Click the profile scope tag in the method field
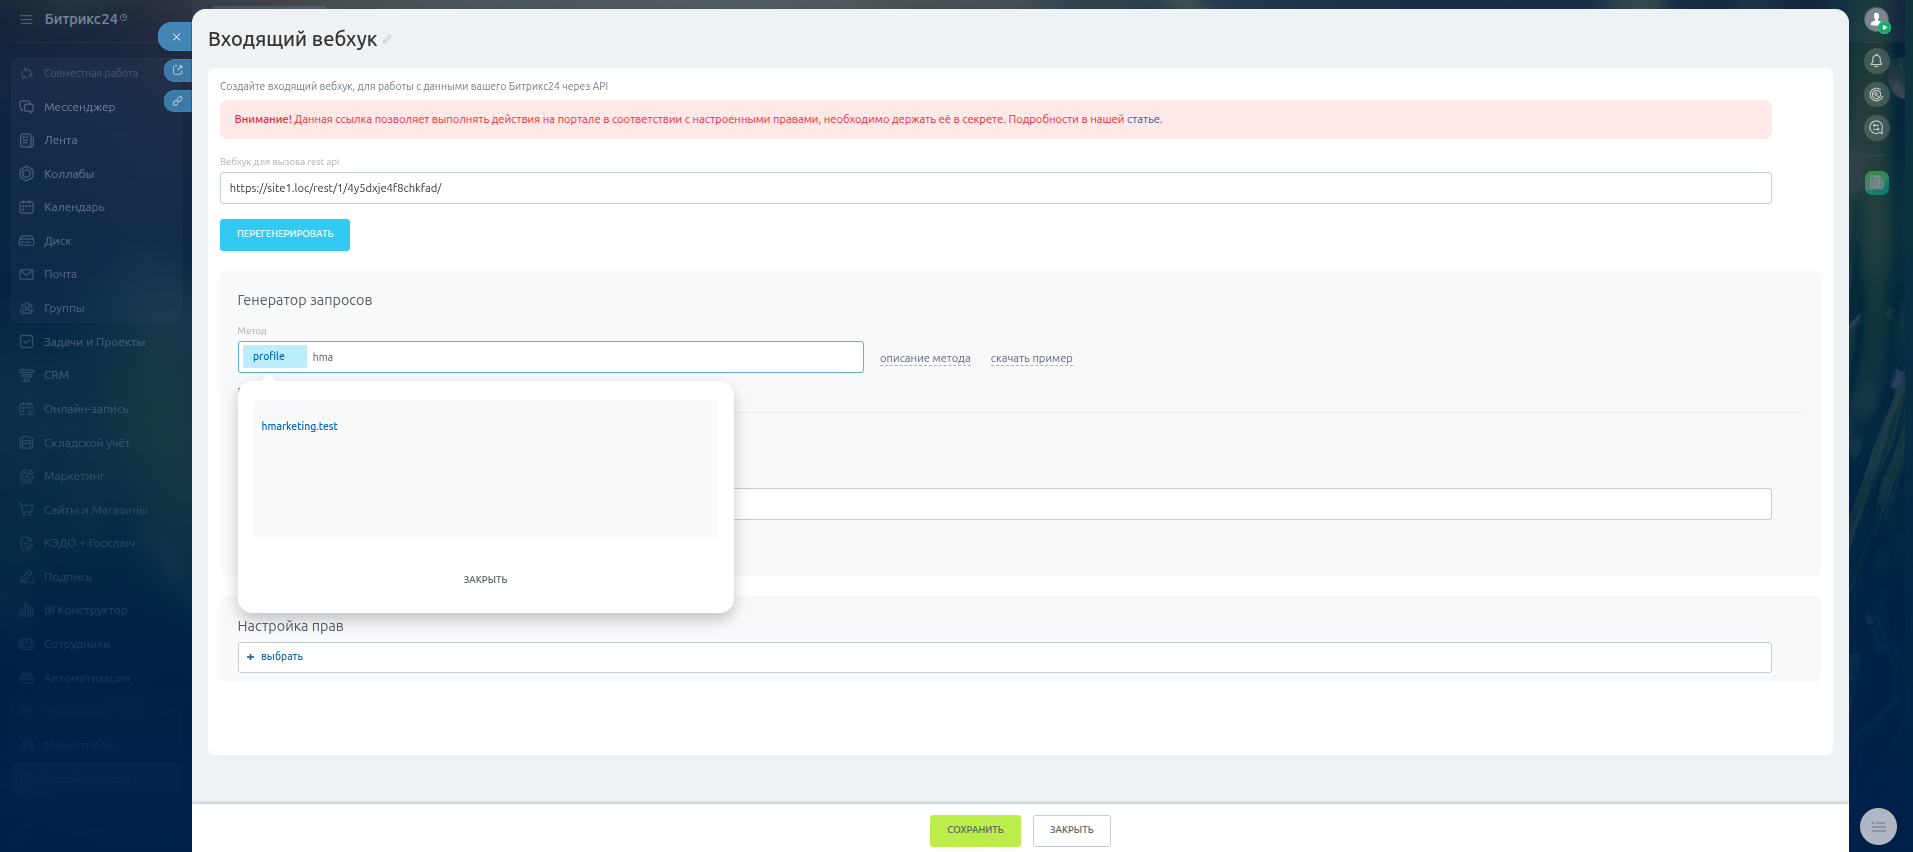This screenshot has width=1913, height=852. [x=269, y=357]
